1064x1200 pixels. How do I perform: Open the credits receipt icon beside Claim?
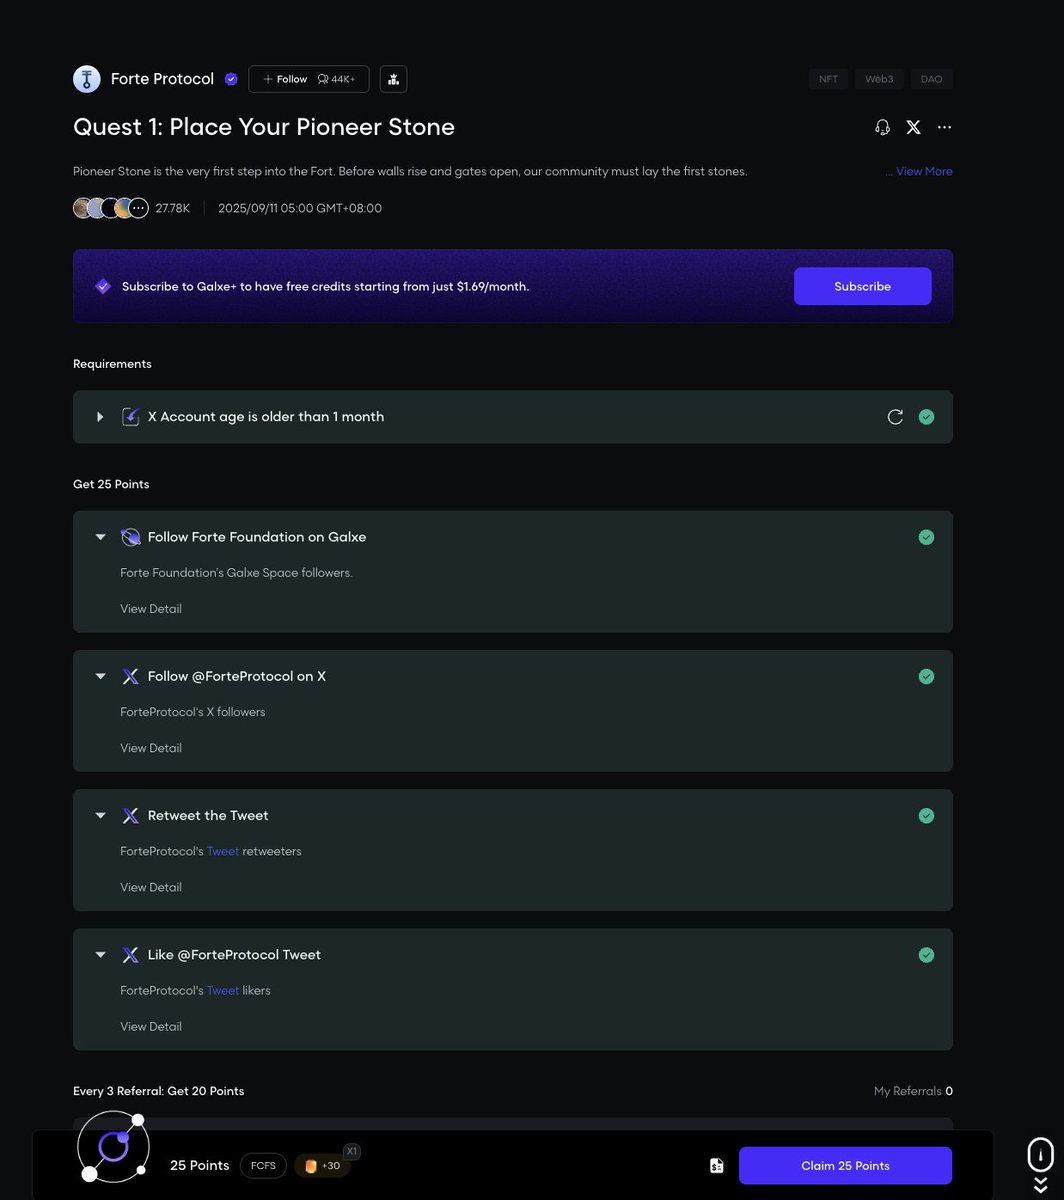(716, 1166)
